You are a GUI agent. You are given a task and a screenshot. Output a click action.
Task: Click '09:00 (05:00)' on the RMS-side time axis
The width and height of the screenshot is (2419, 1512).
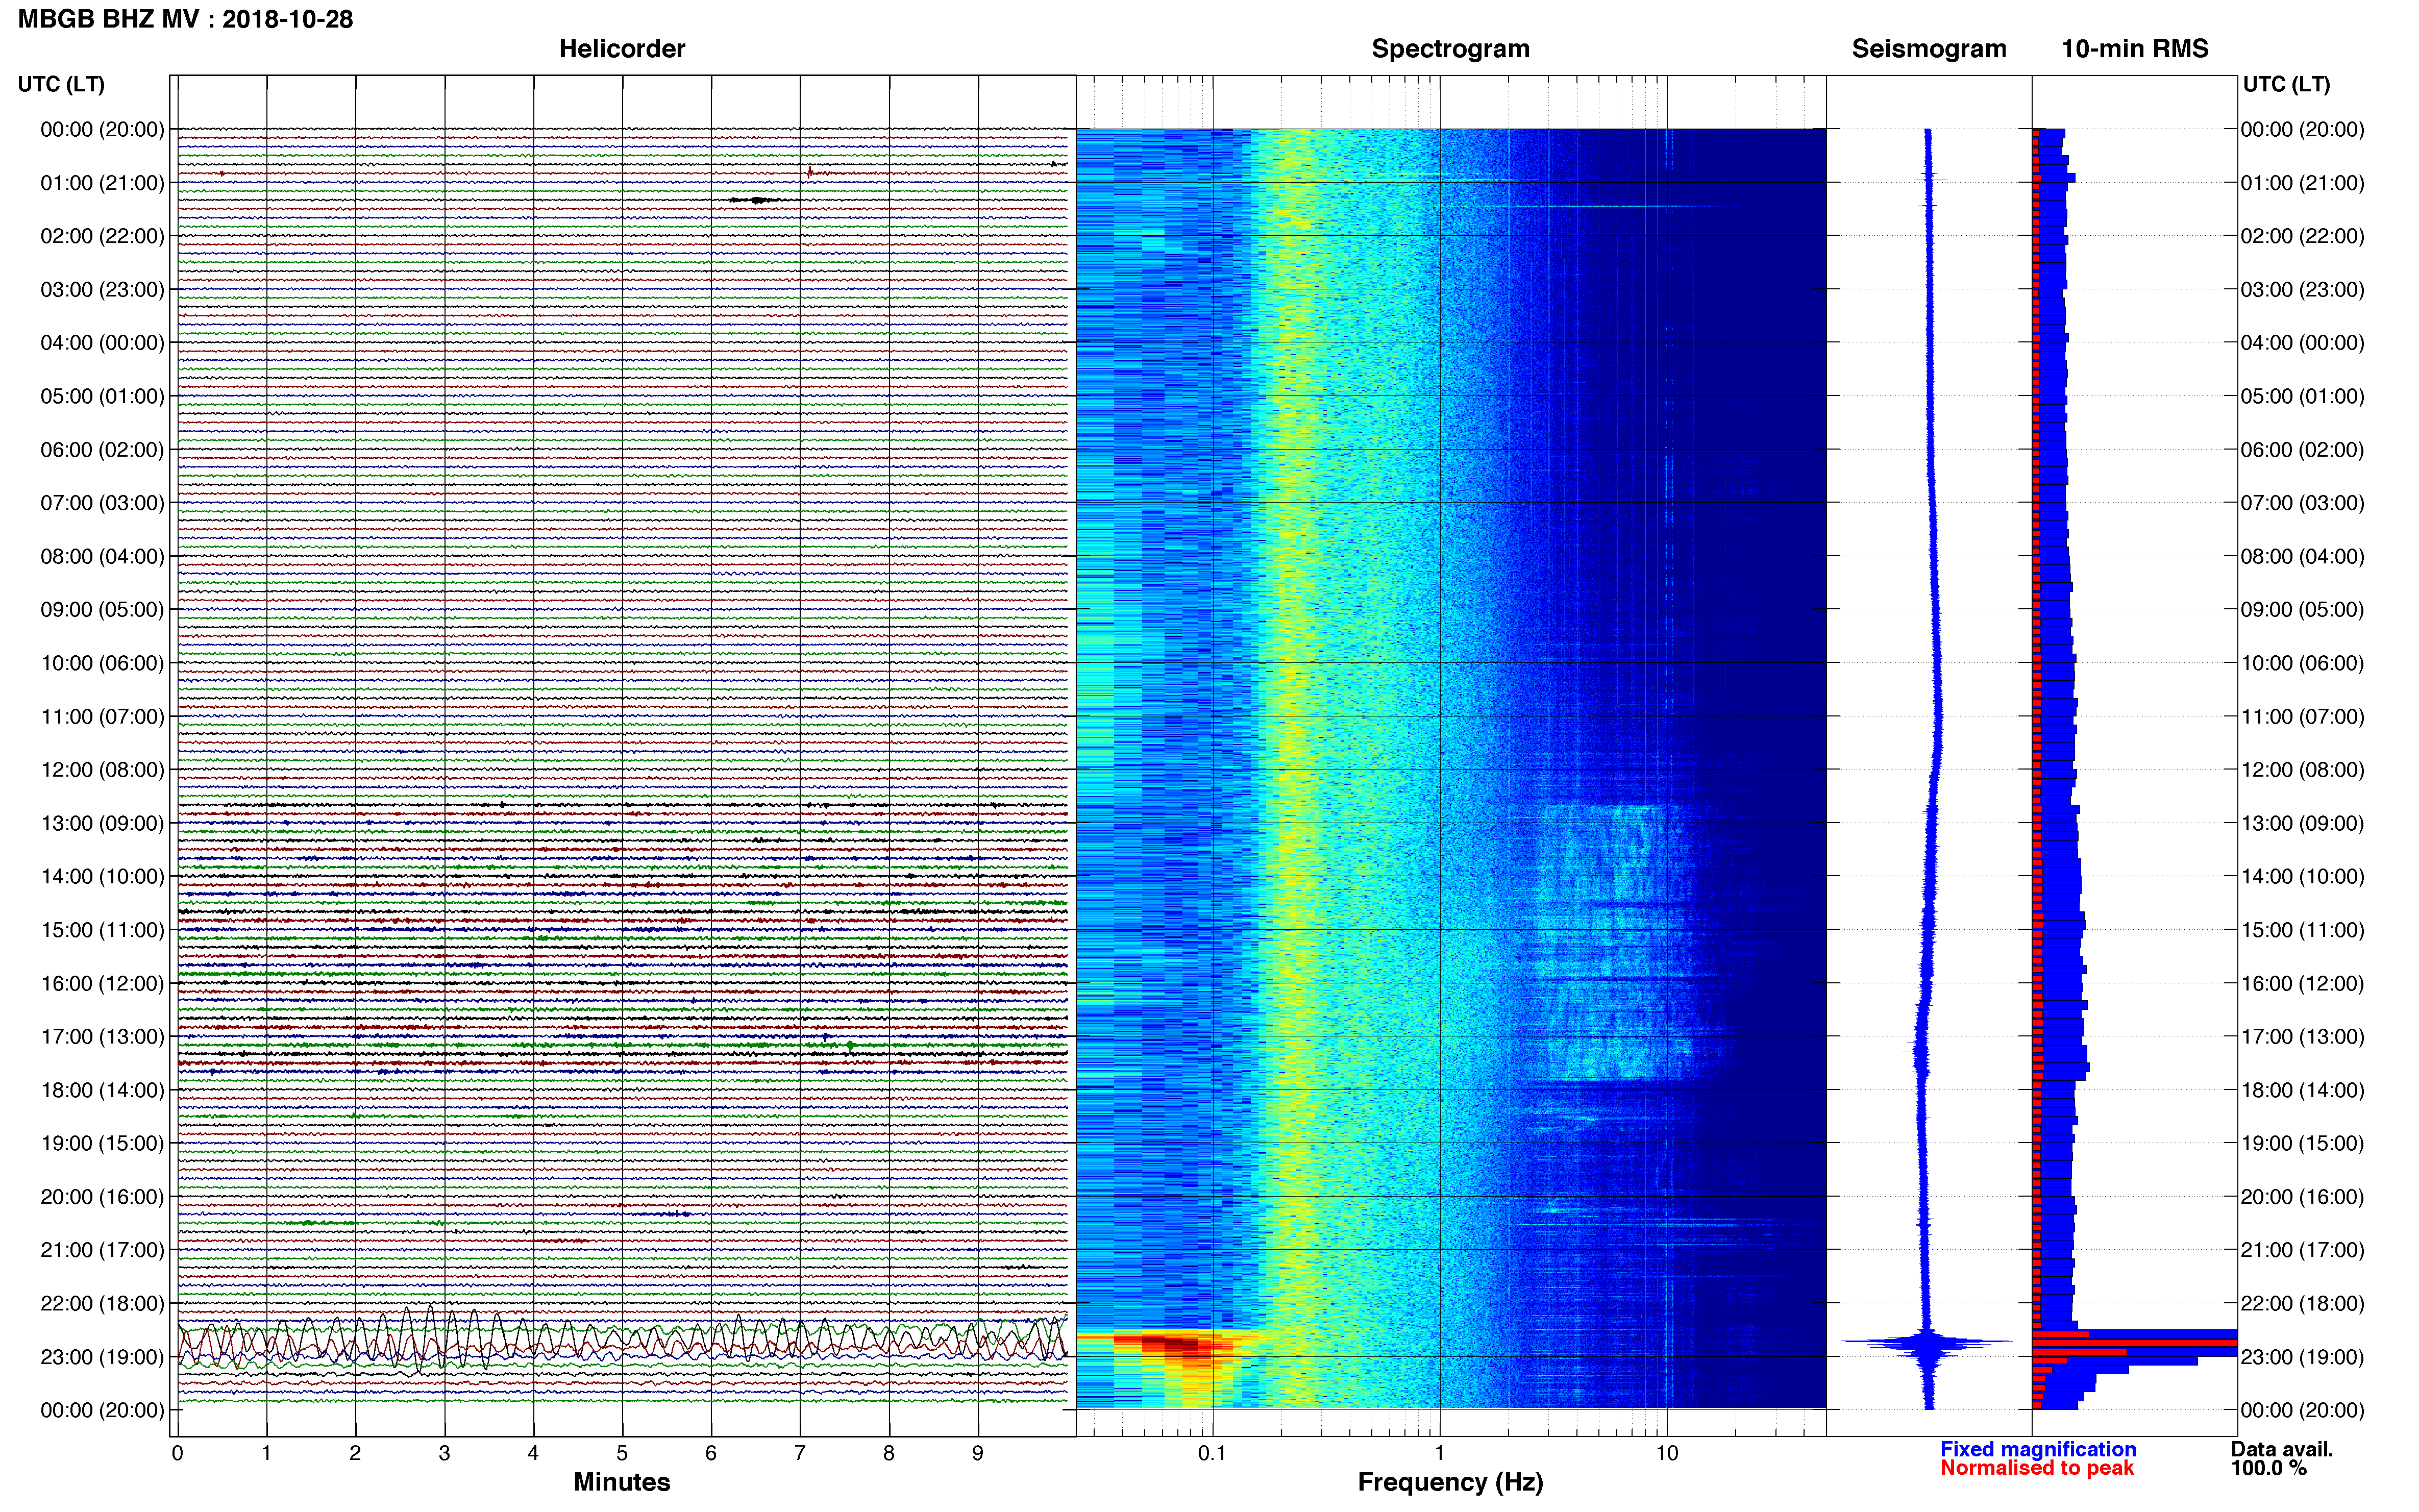point(2302,609)
